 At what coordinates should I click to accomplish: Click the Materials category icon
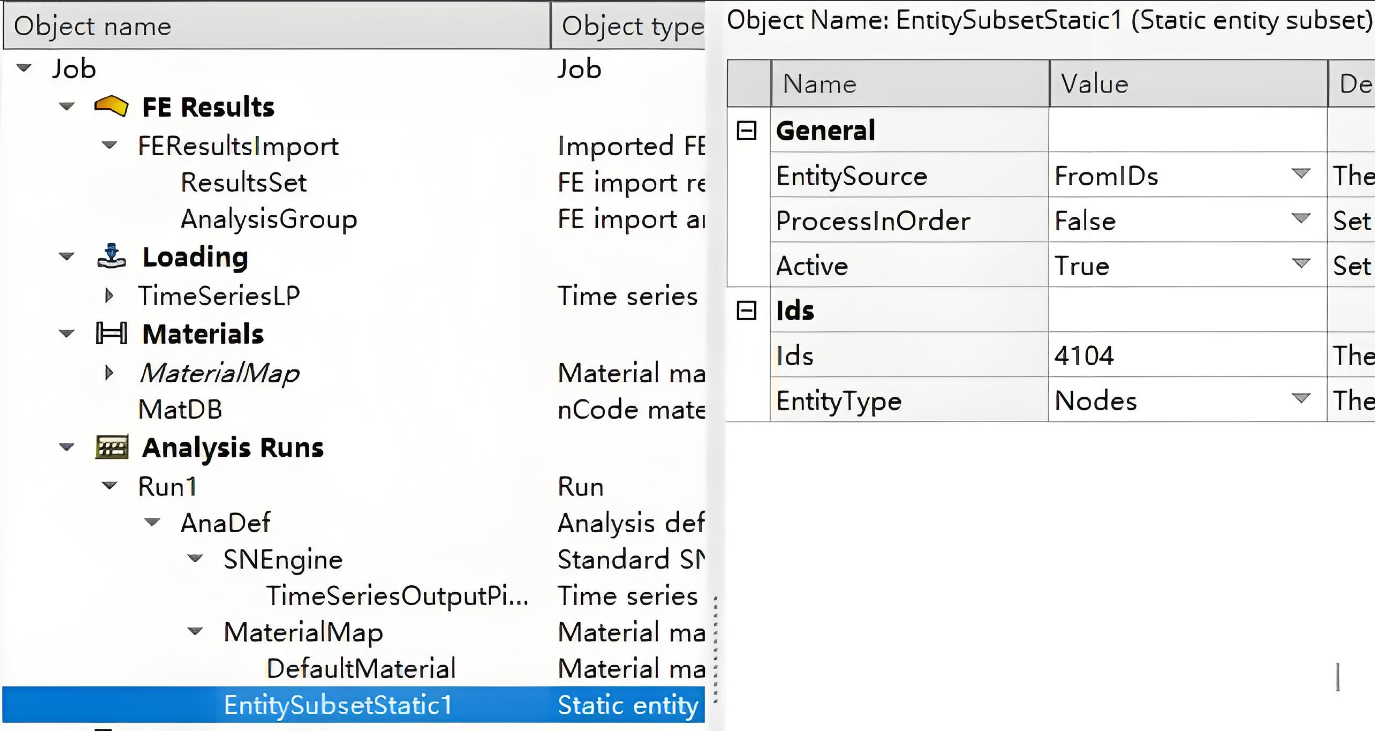(111, 334)
